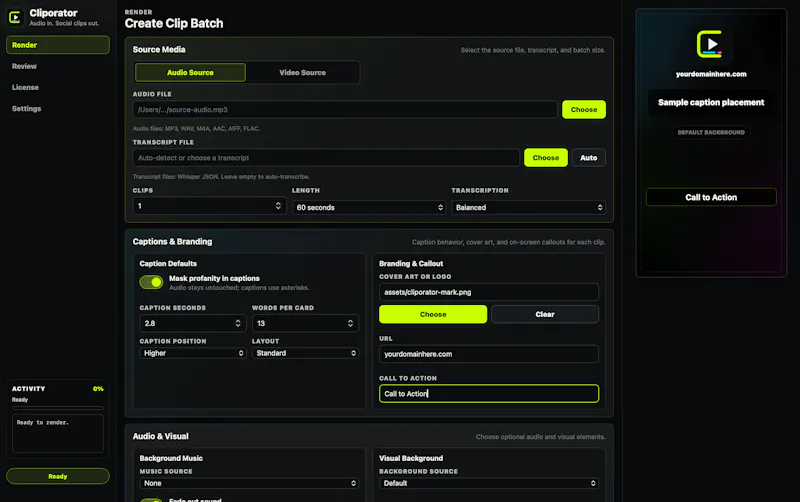Click the Captions & Branding section title
The height and width of the screenshot is (502, 800).
[x=172, y=242]
